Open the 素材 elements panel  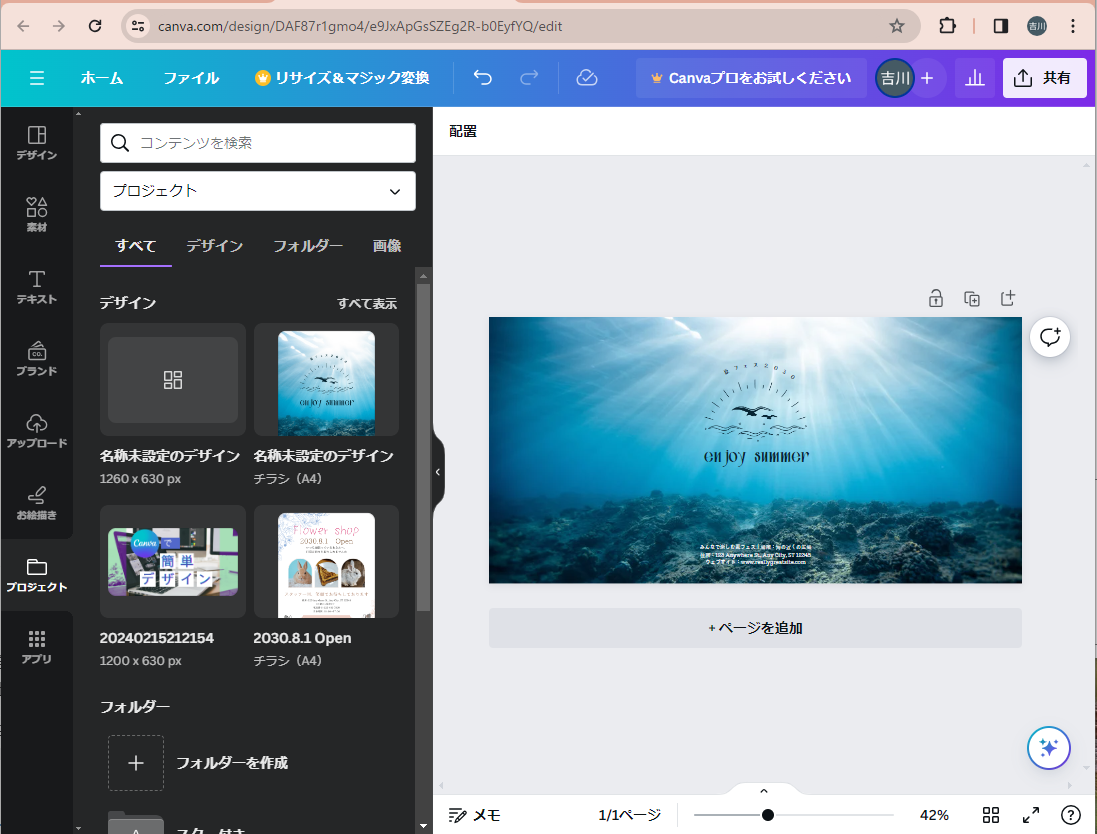[x=36, y=214]
